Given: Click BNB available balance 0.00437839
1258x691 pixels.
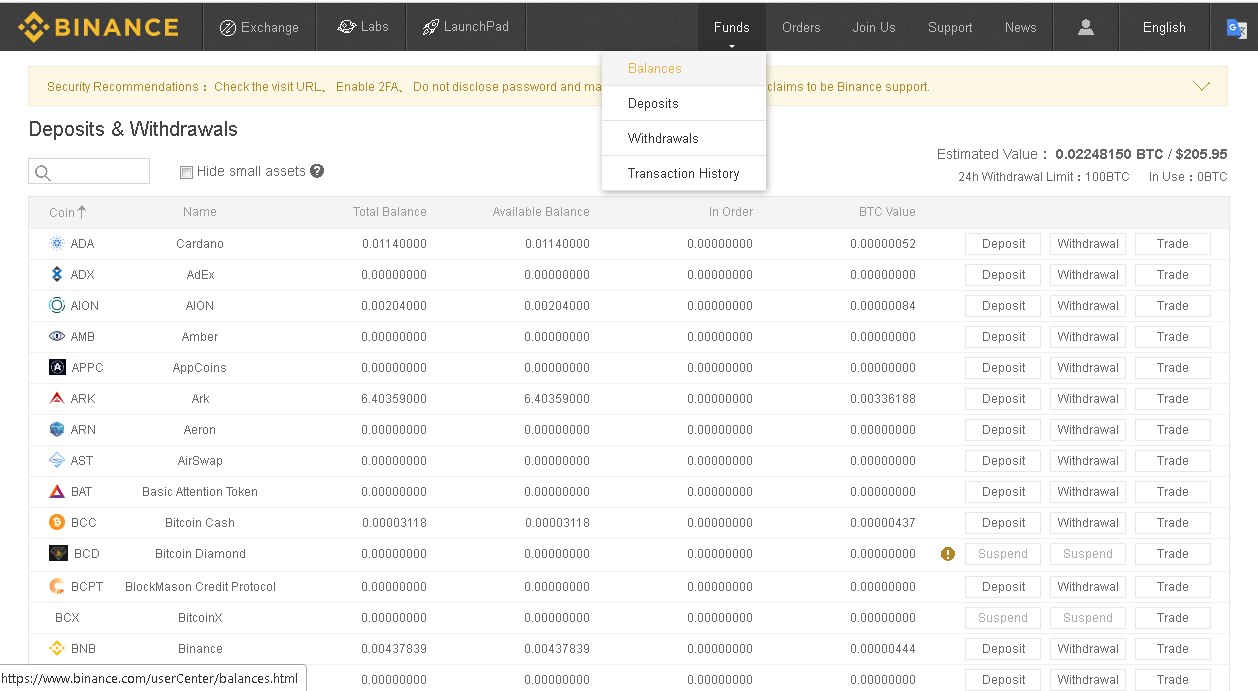Looking at the screenshot, I should pos(557,648).
